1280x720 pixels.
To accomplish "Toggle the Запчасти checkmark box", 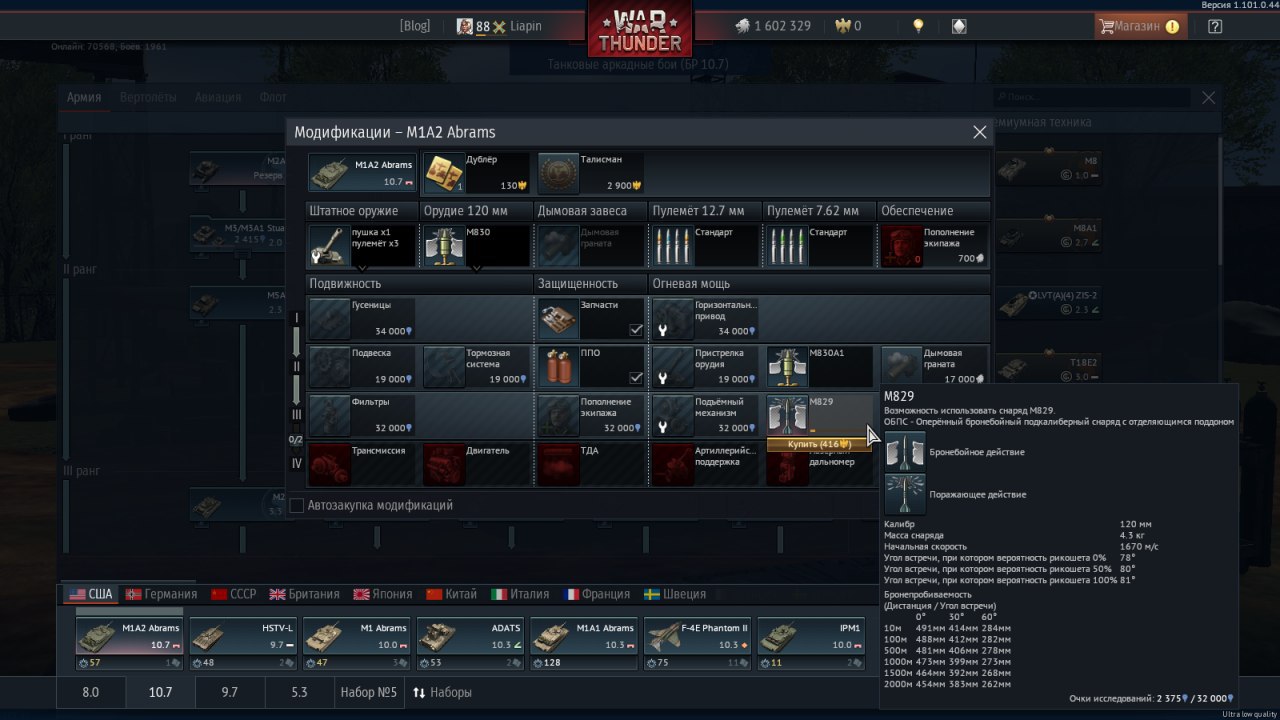I will (x=636, y=330).
